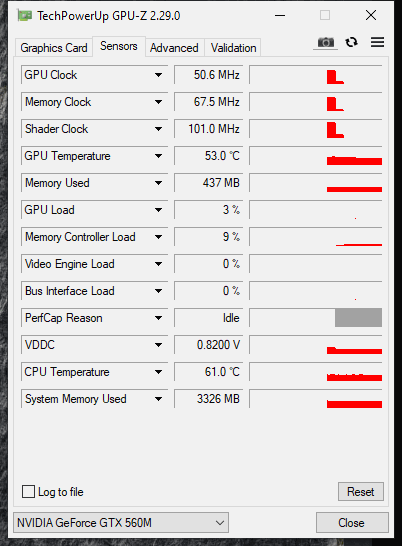Click the Close button at bottom
Screen dimensions: 402x546
(x=351, y=523)
